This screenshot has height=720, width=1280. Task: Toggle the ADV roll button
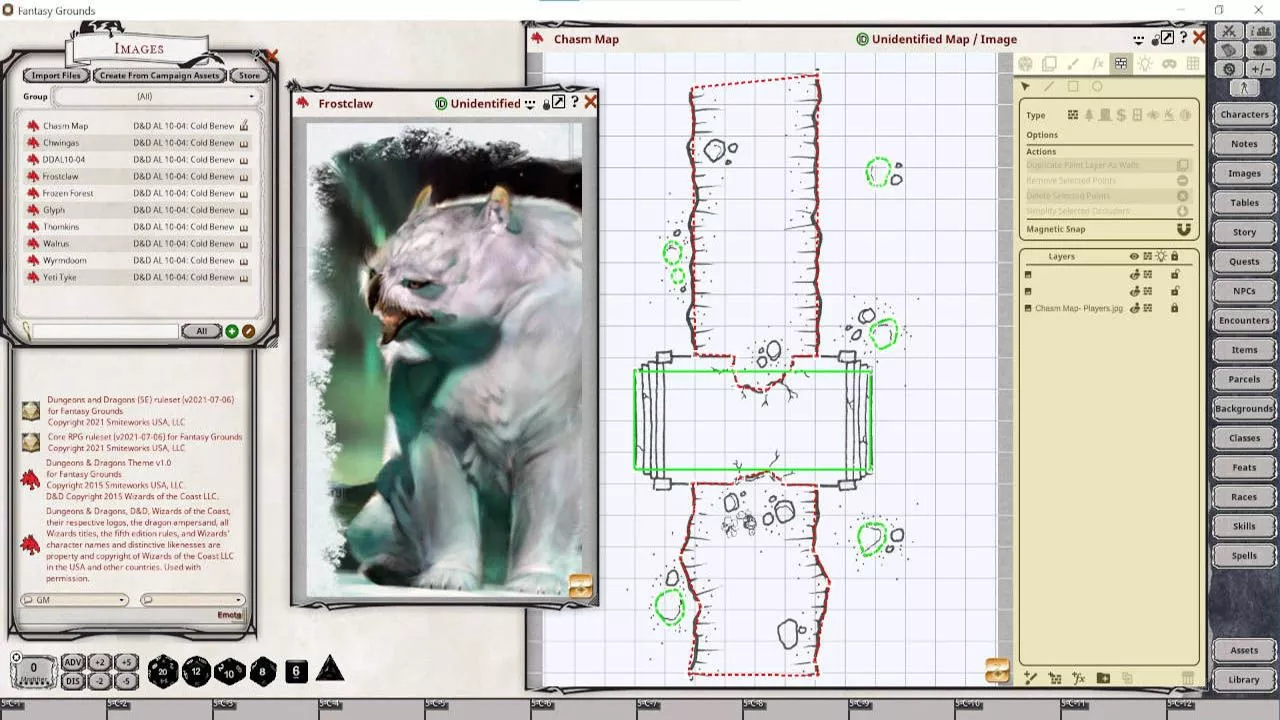point(73,662)
